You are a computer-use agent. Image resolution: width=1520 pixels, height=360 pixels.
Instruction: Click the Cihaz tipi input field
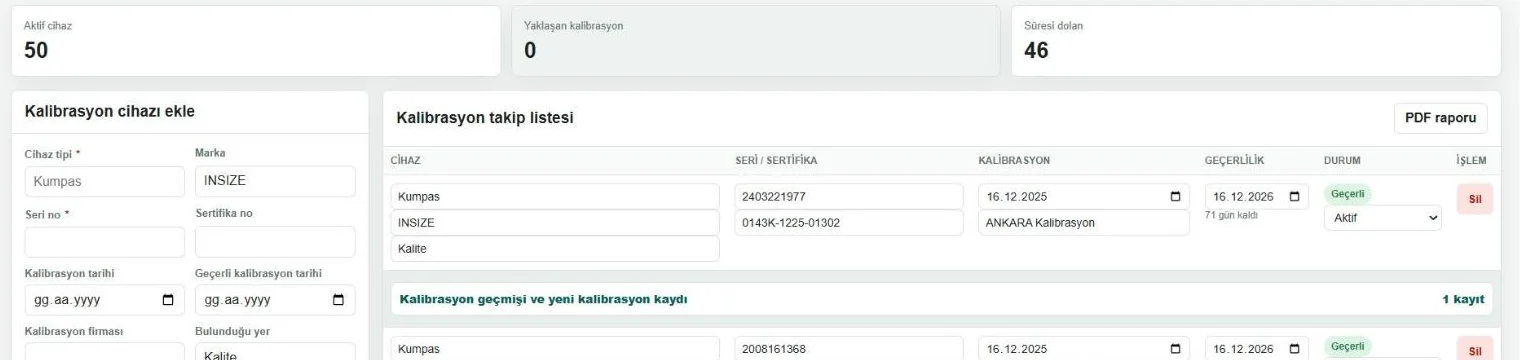pyautogui.click(x=105, y=181)
